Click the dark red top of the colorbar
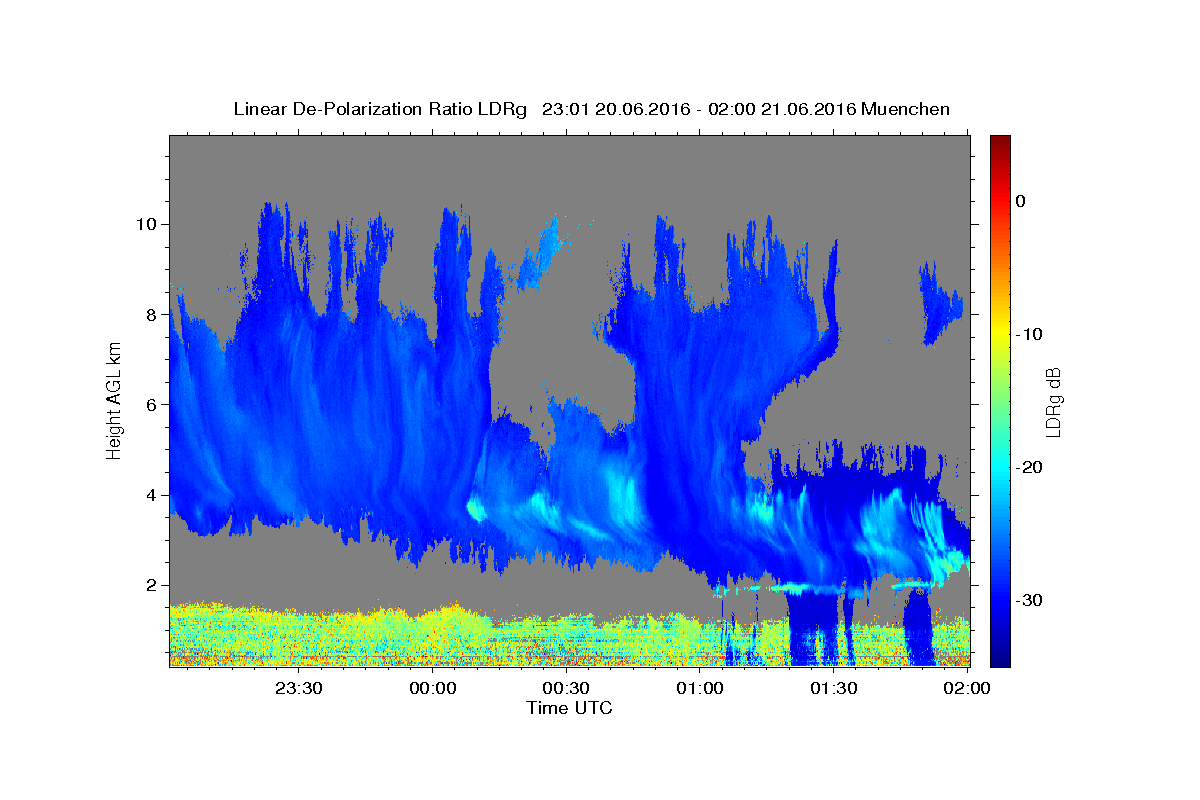The image size is (1200, 800). pyautogui.click(x=1000, y=142)
